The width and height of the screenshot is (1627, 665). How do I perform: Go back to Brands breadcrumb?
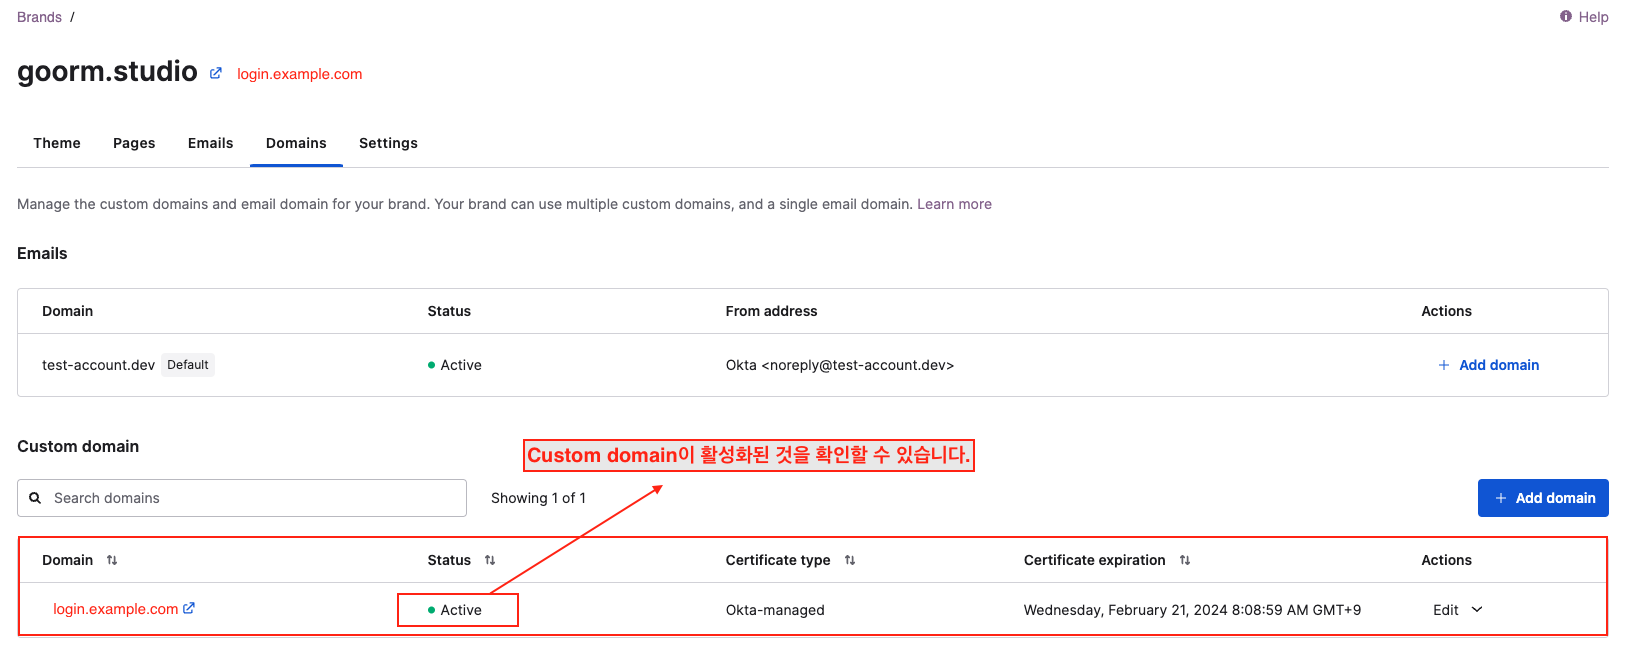(x=39, y=17)
